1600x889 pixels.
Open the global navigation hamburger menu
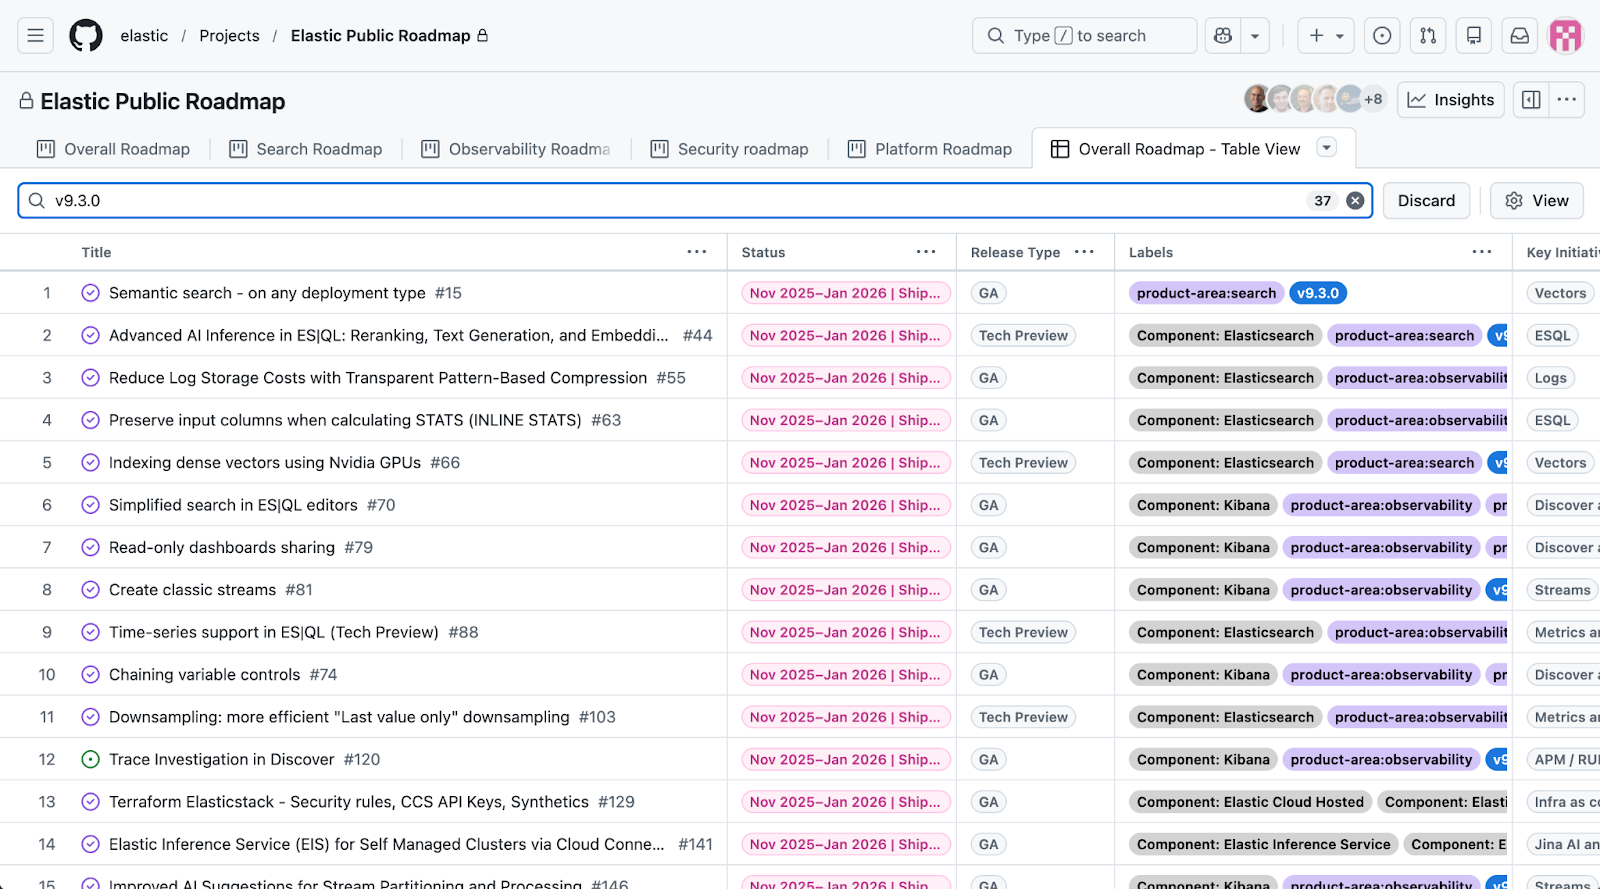point(35,36)
